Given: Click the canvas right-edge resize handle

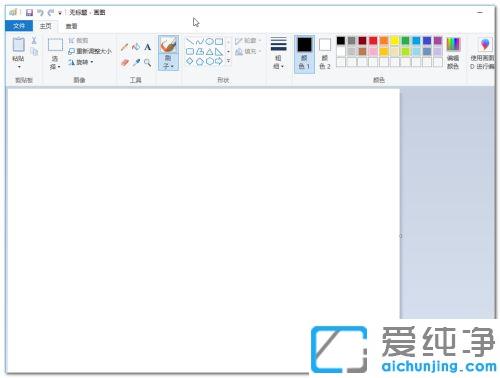Looking at the screenshot, I should tap(401, 236).
